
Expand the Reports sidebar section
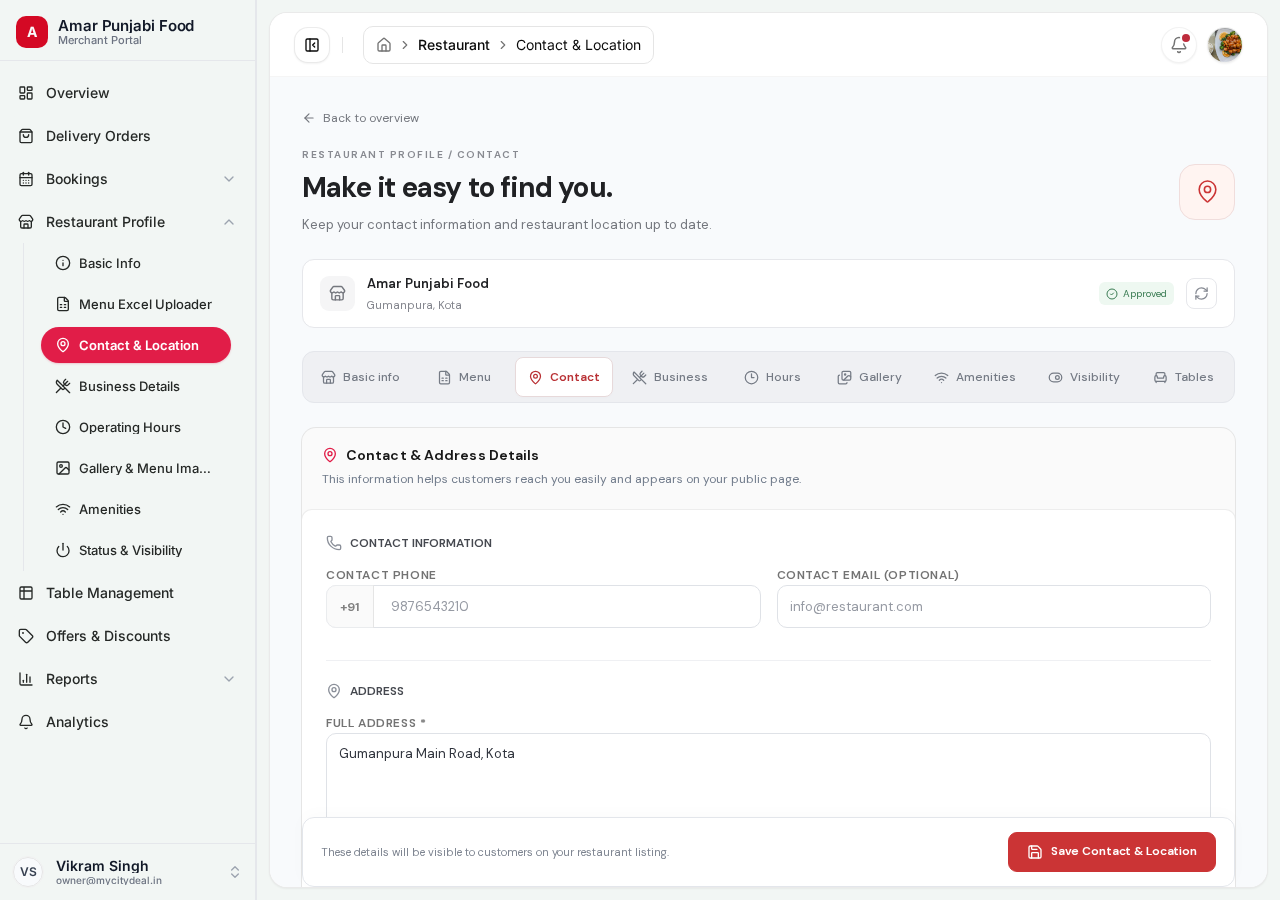click(128, 679)
